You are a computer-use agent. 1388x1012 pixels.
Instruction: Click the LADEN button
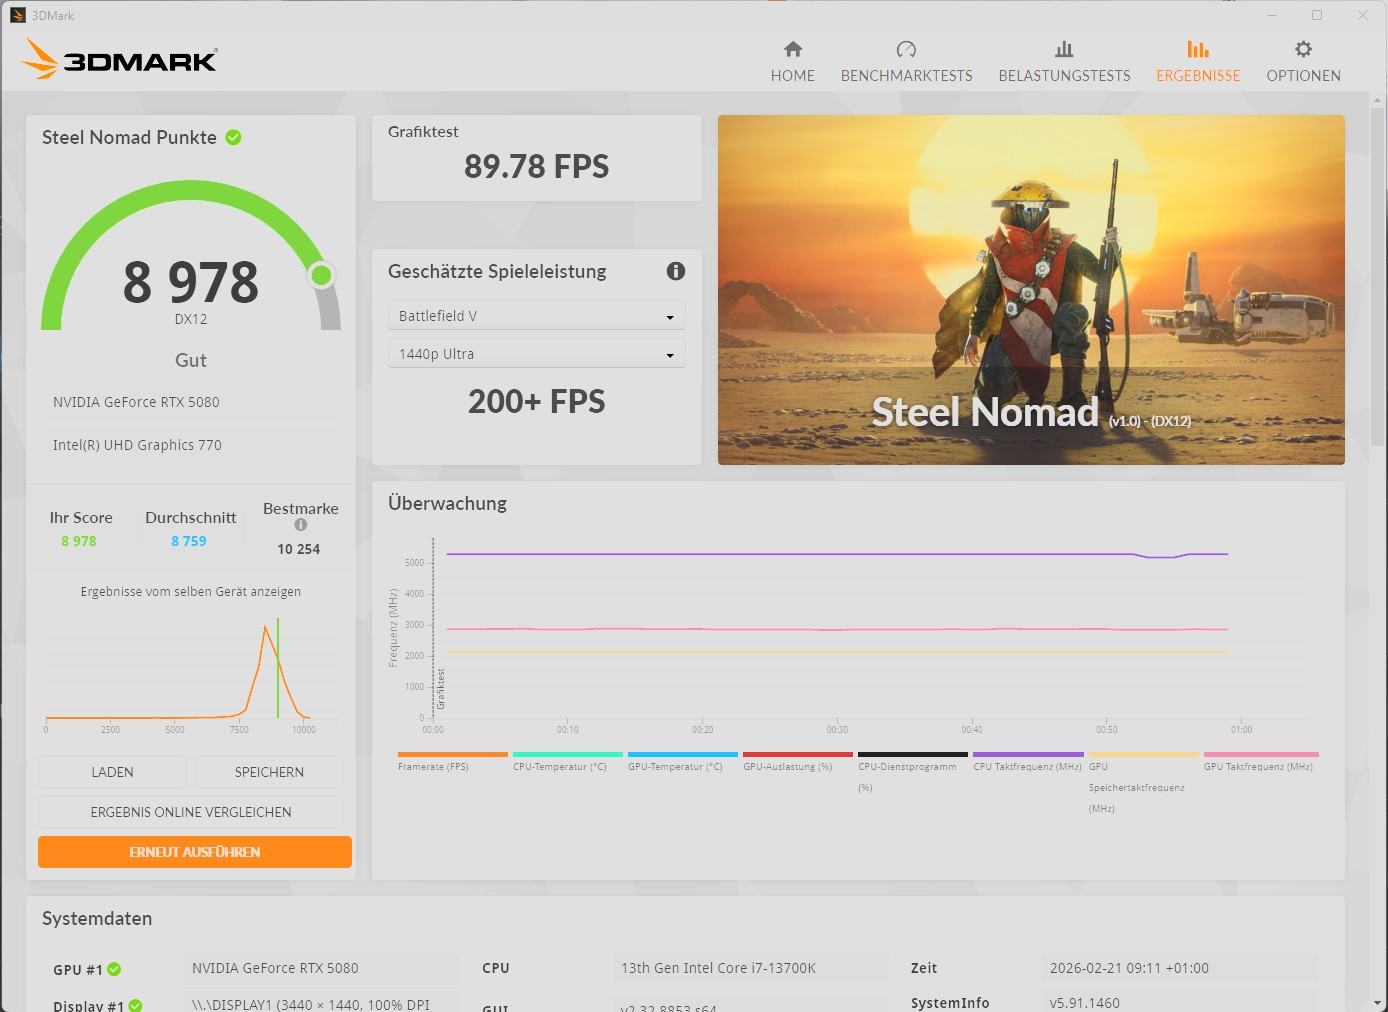pyautogui.click(x=112, y=772)
